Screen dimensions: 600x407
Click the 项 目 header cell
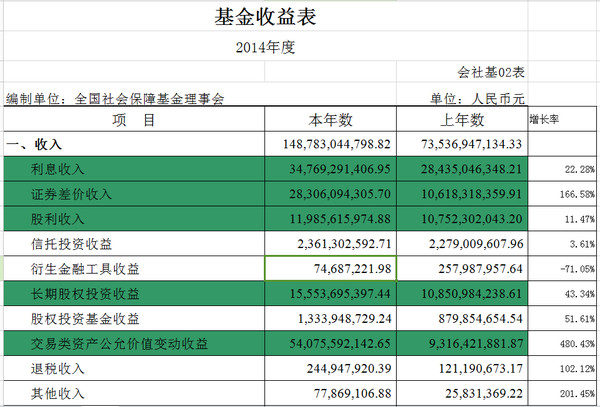click(x=134, y=120)
